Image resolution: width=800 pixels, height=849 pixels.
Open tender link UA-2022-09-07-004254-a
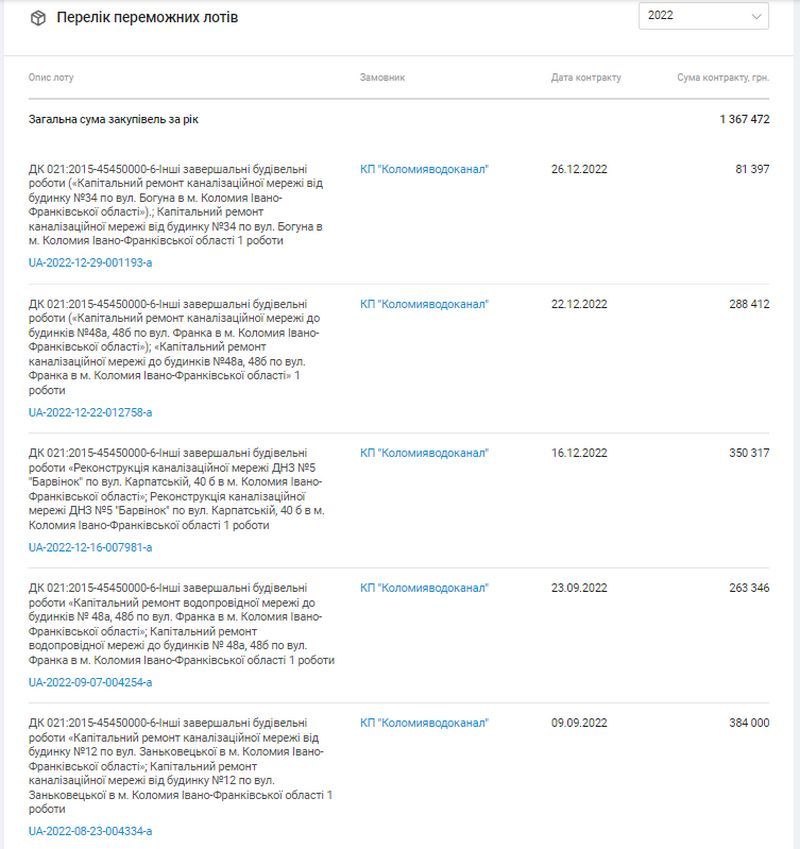pos(90,682)
